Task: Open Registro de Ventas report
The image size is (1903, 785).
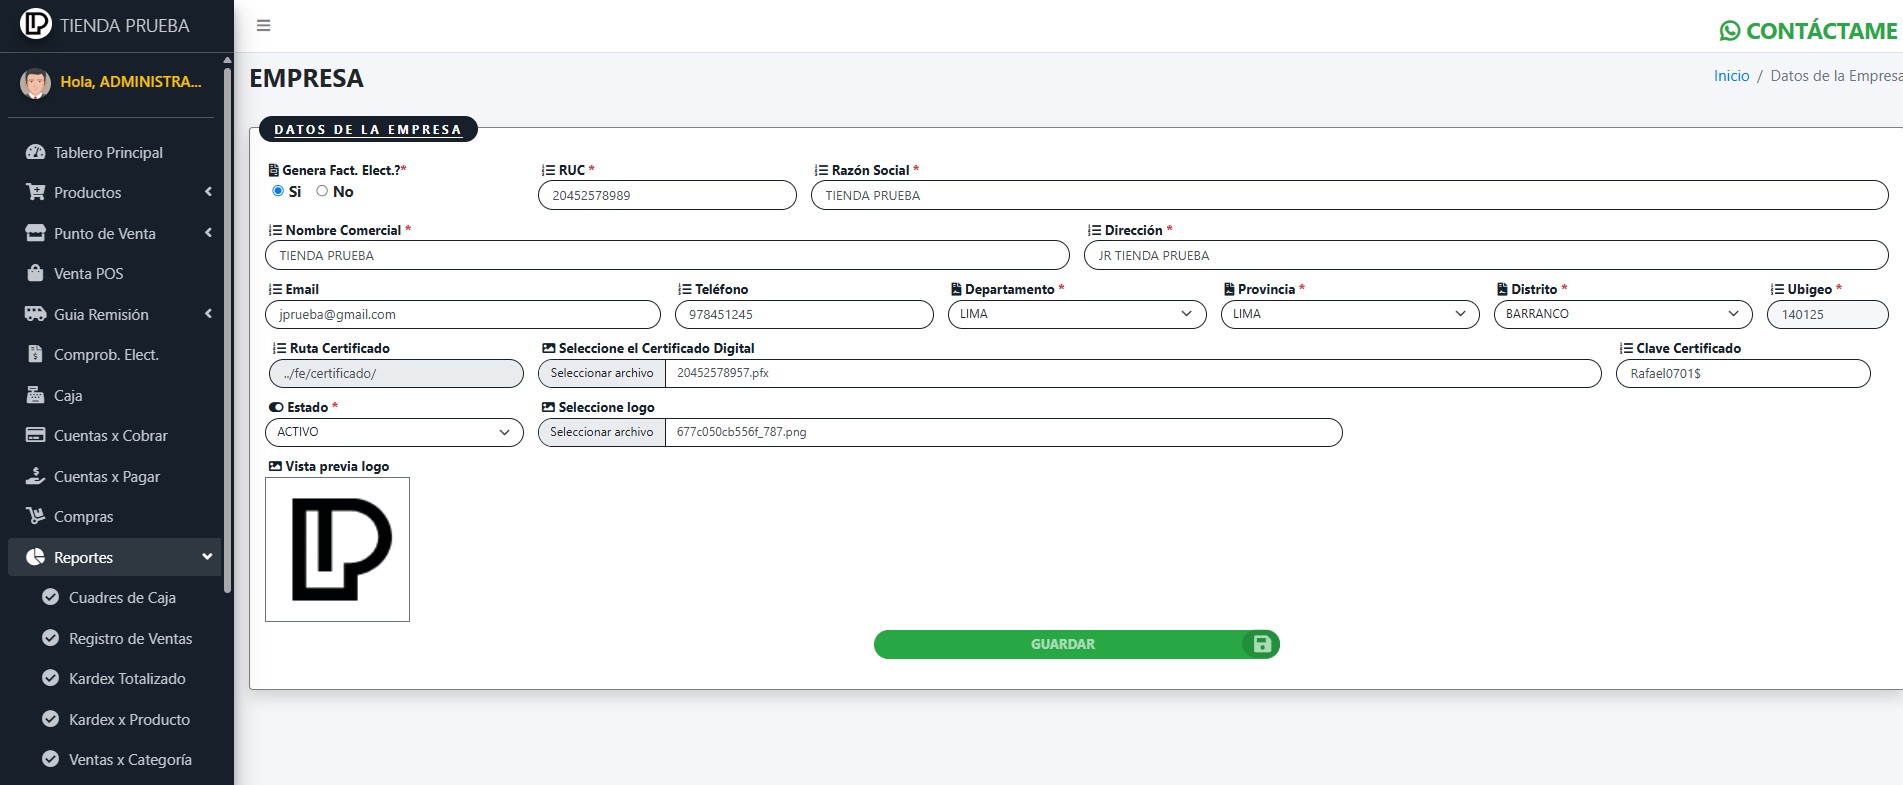Action: click(x=130, y=639)
